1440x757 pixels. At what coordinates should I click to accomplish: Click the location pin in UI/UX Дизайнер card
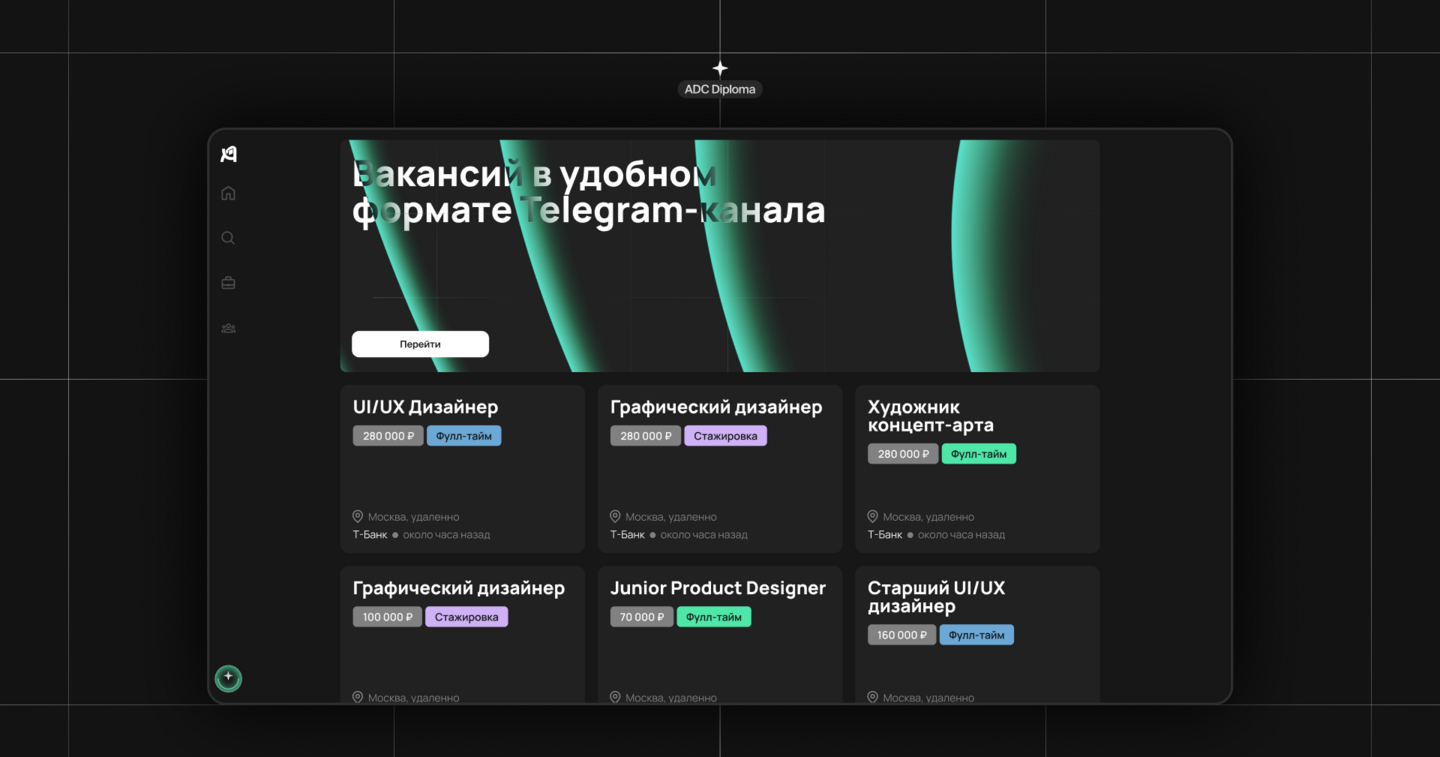[358, 516]
